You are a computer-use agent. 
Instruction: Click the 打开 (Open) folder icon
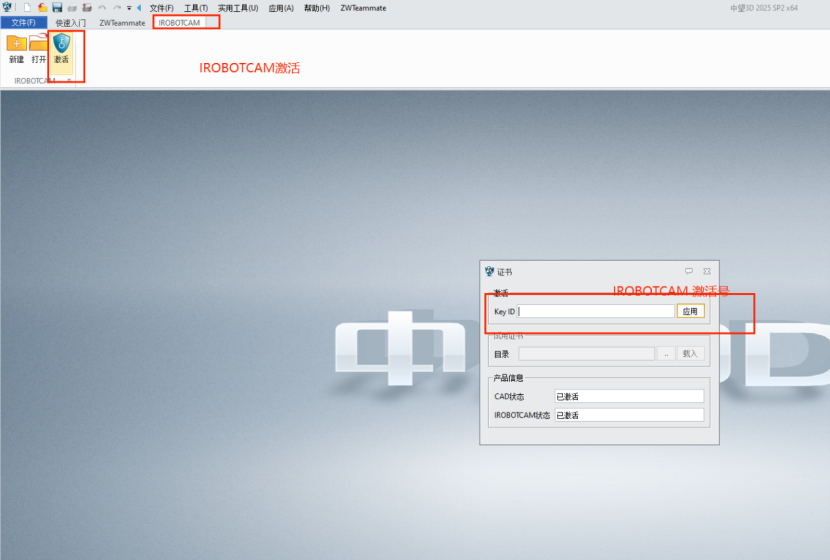39,43
